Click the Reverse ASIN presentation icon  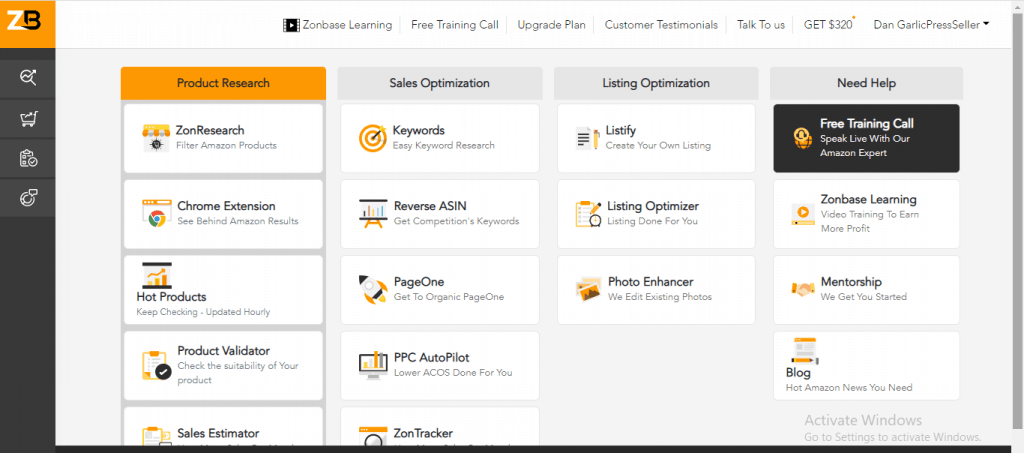pos(373,213)
